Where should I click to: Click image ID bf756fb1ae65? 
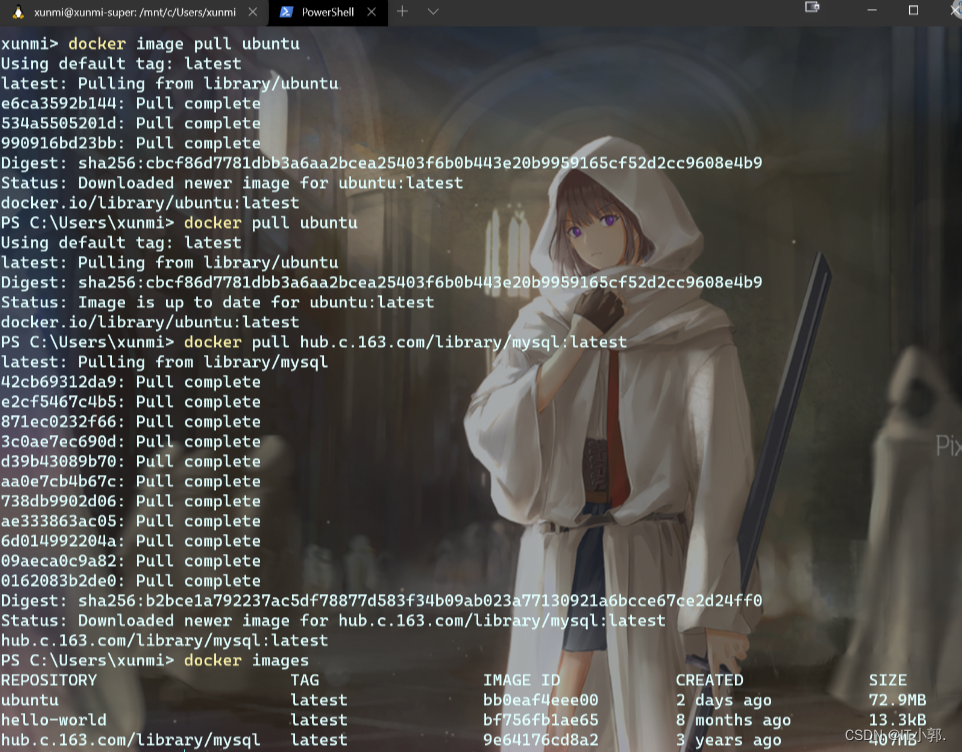(x=541, y=719)
